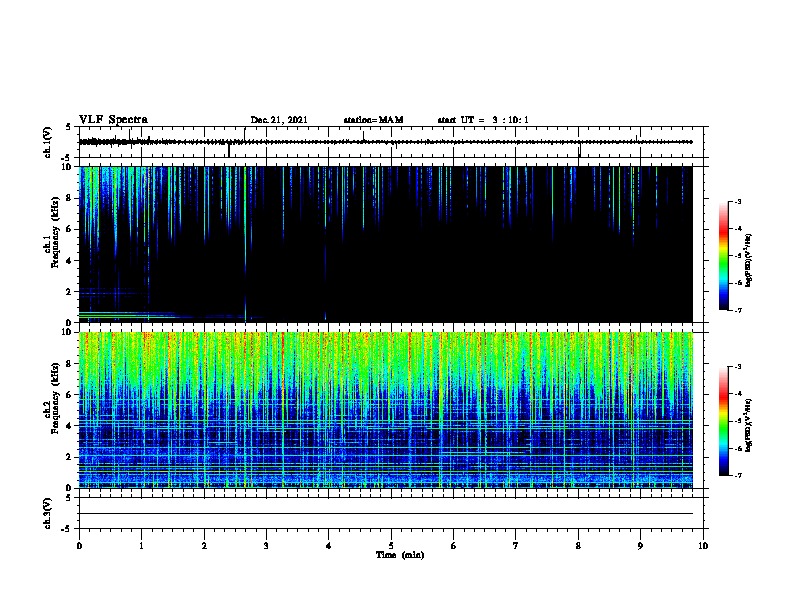Image resolution: width=792 pixels, height=612 pixels.
Task: Click the ch.1 PSD color scale bar
Action: [x=724, y=256]
